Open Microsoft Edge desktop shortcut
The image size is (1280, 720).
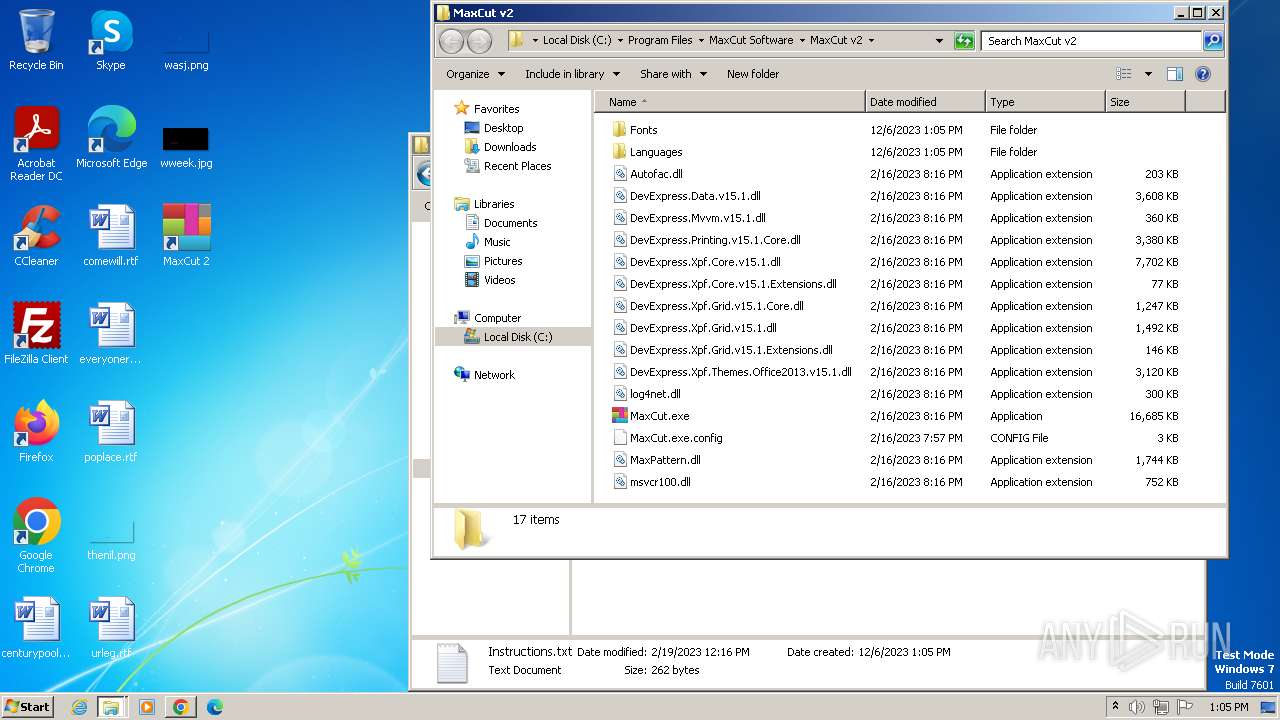coord(110,138)
